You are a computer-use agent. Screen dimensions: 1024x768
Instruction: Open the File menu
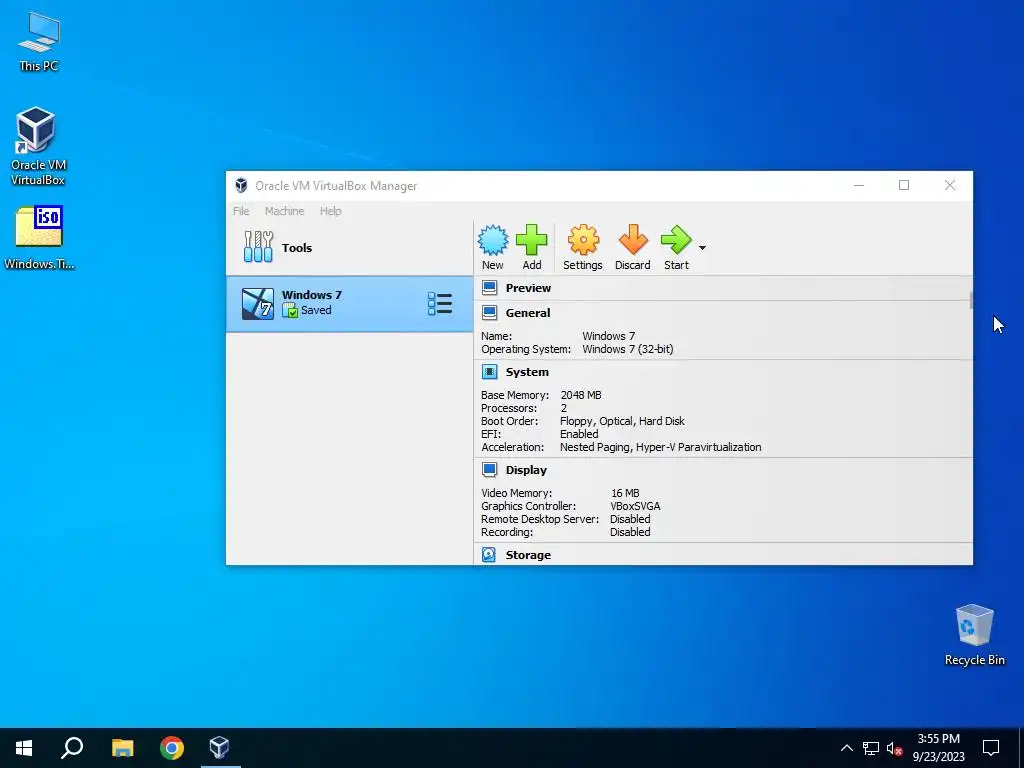tap(241, 211)
